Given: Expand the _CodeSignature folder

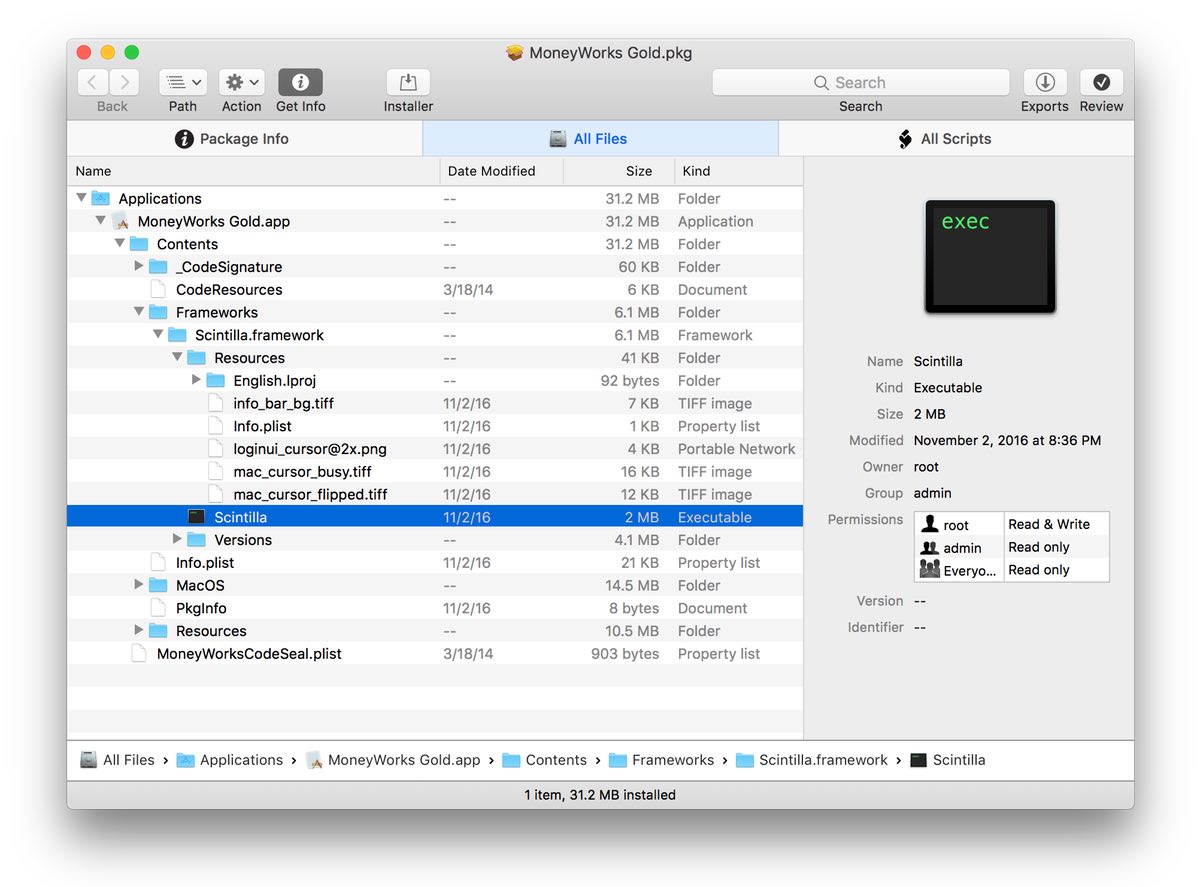Looking at the screenshot, I should click(x=139, y=267).
